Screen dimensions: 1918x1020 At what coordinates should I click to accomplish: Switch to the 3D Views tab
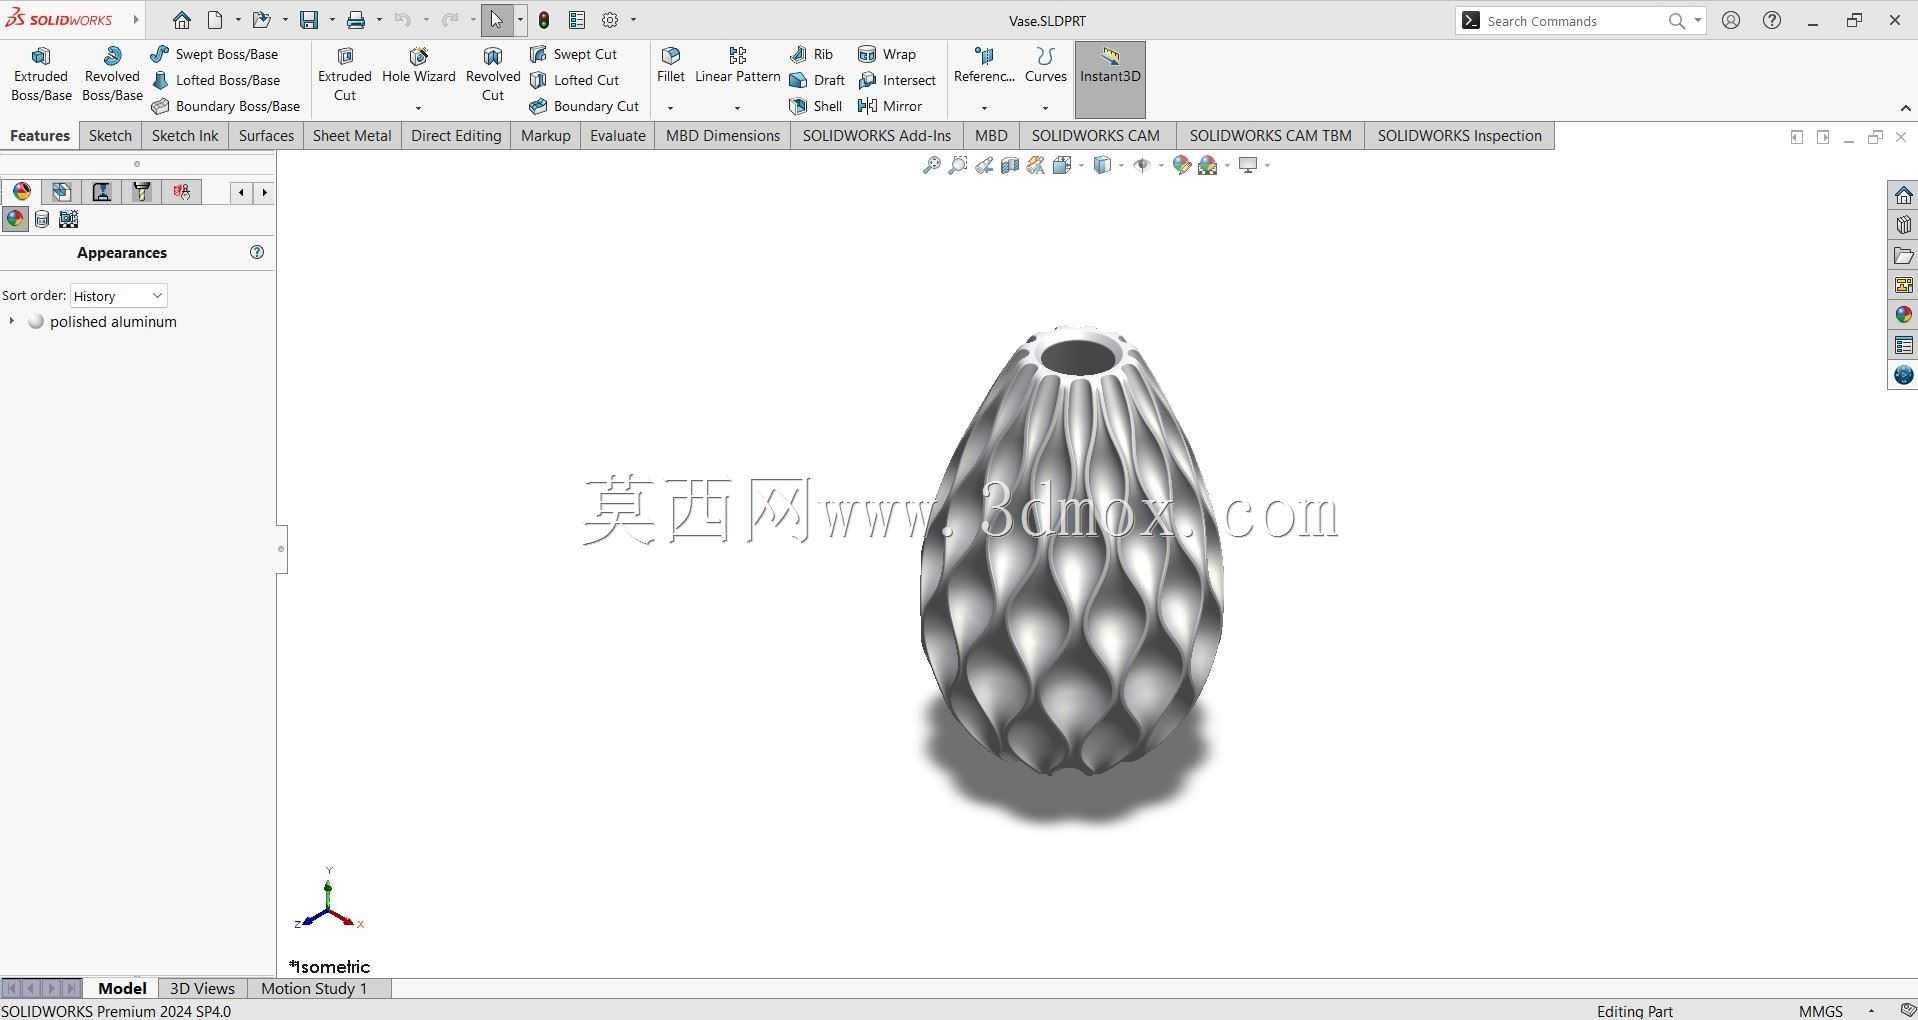click(x=202, y=988)
